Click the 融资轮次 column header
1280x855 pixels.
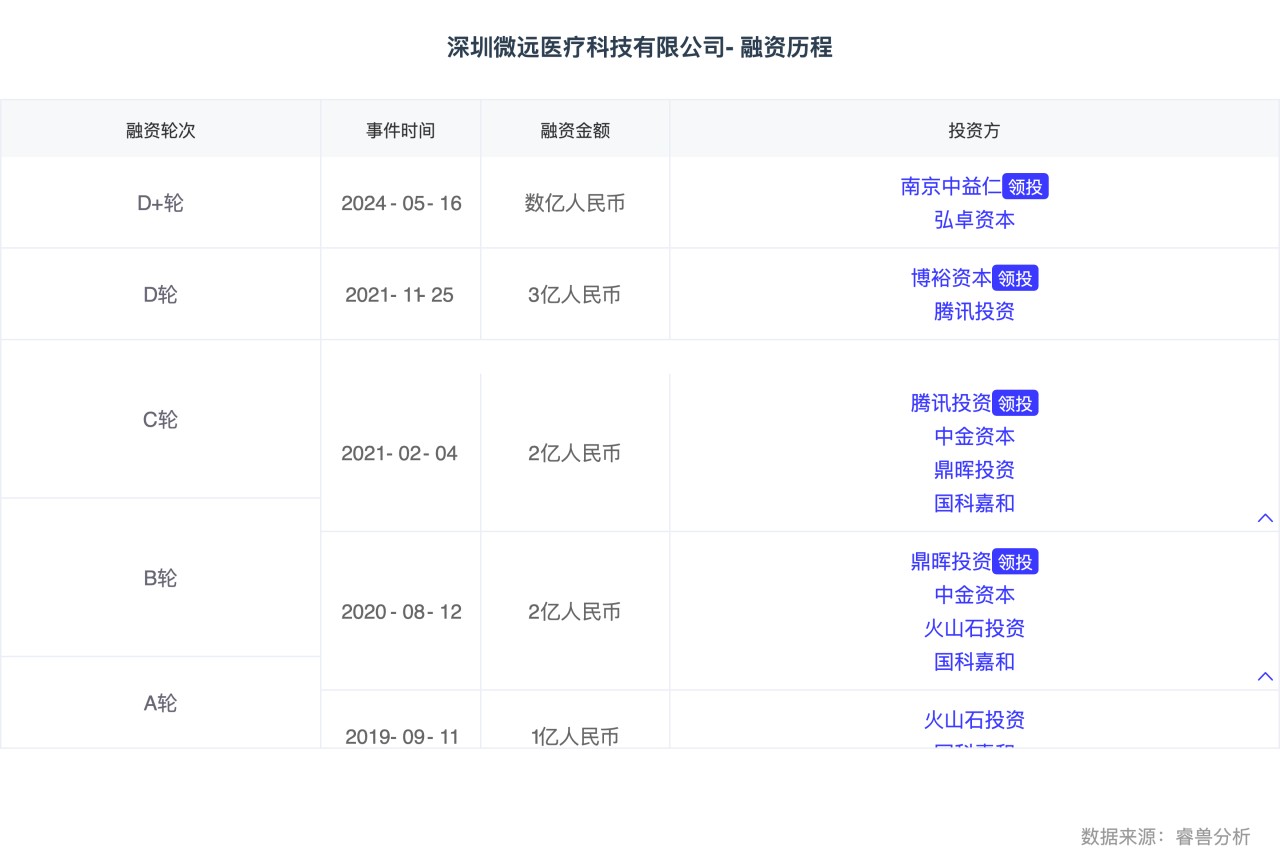[160, 130]
